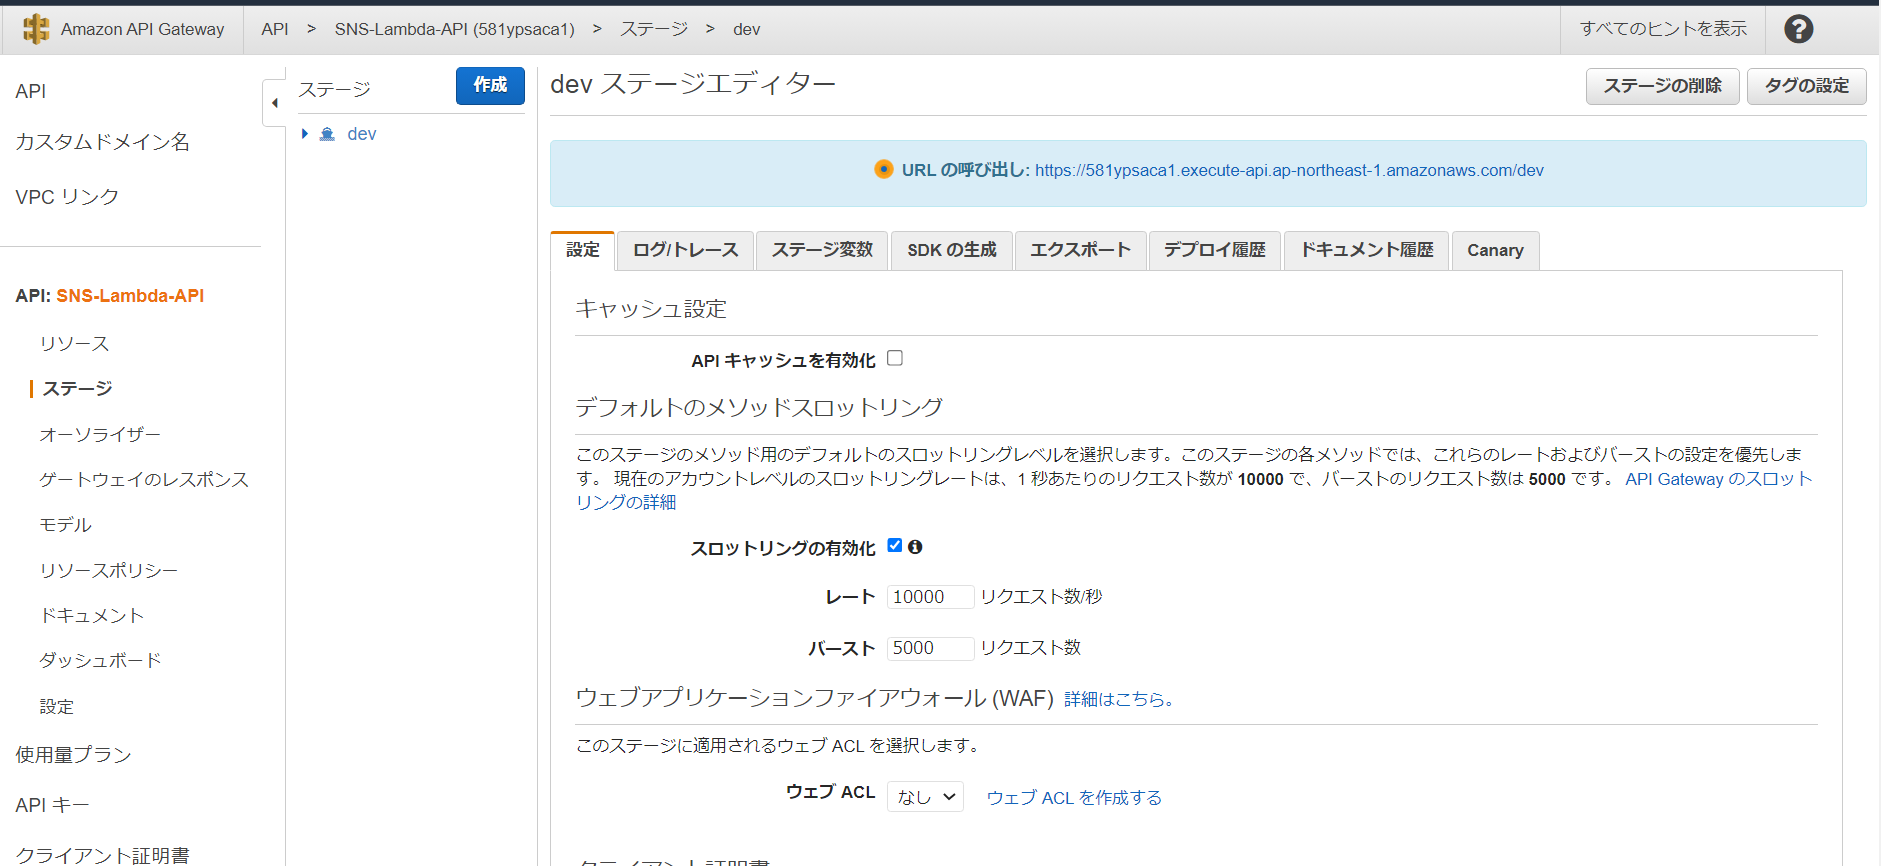Open API キー in sidebar
Screen dimensions: 1881x866
pyautogui.click(x=52, y=805)
